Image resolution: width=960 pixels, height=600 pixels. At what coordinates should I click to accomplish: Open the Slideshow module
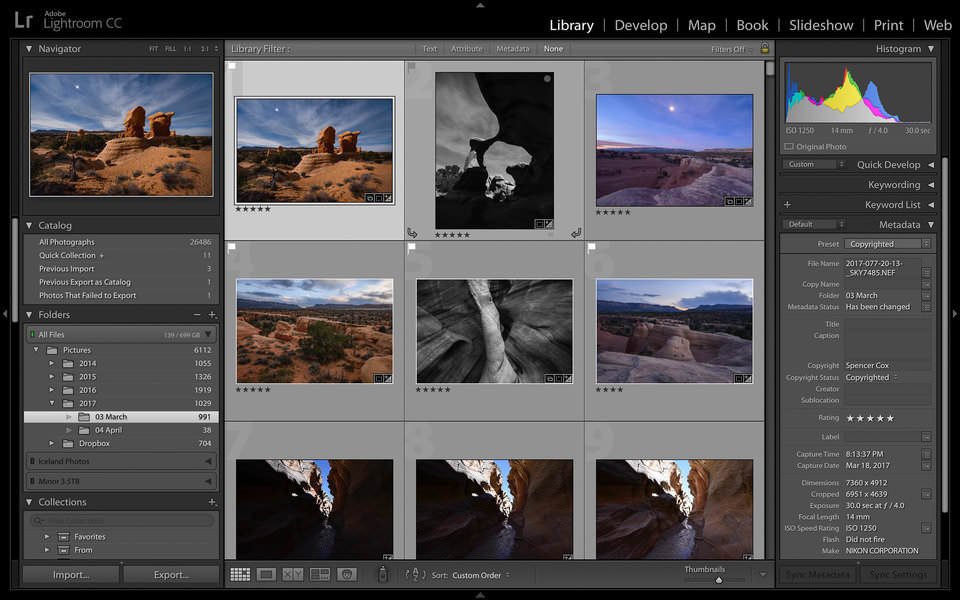click(x=820, y=25)
